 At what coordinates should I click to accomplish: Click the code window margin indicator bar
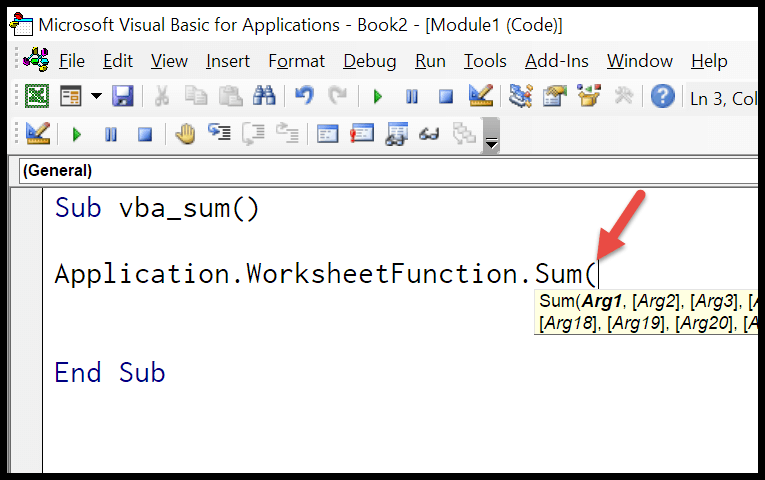(26, 331)
